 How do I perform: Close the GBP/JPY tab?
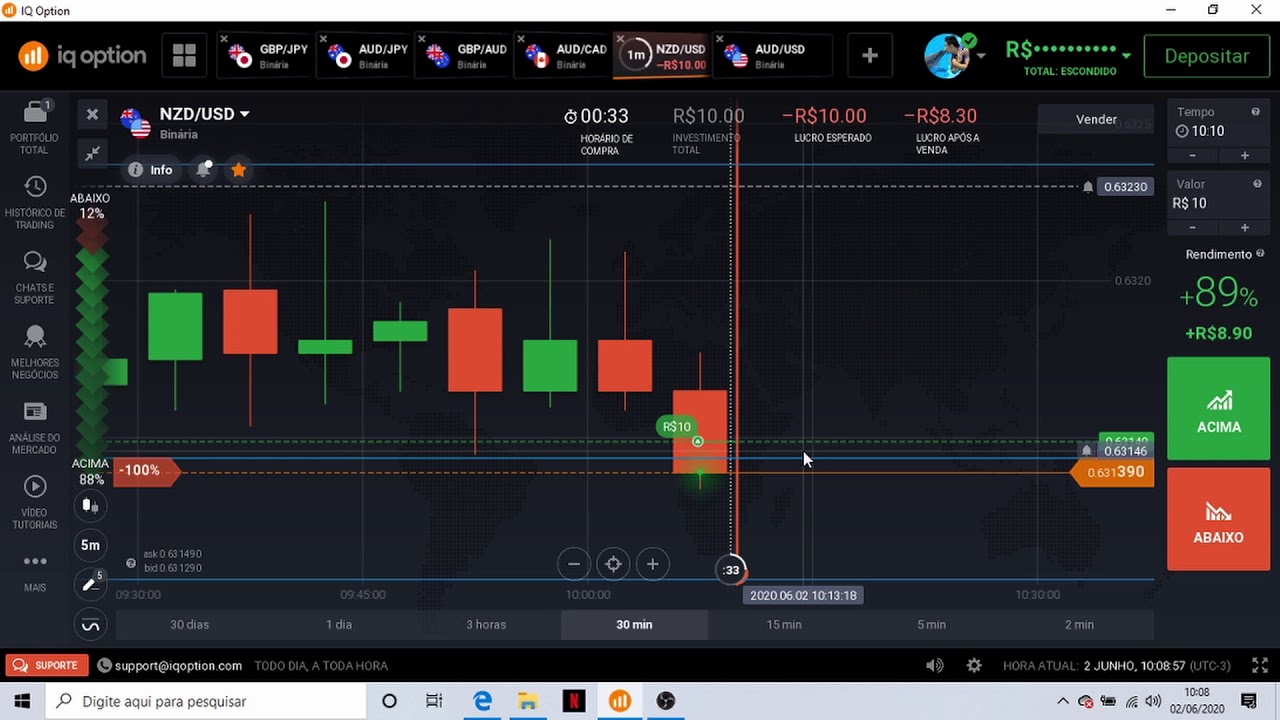coord(224,40)
